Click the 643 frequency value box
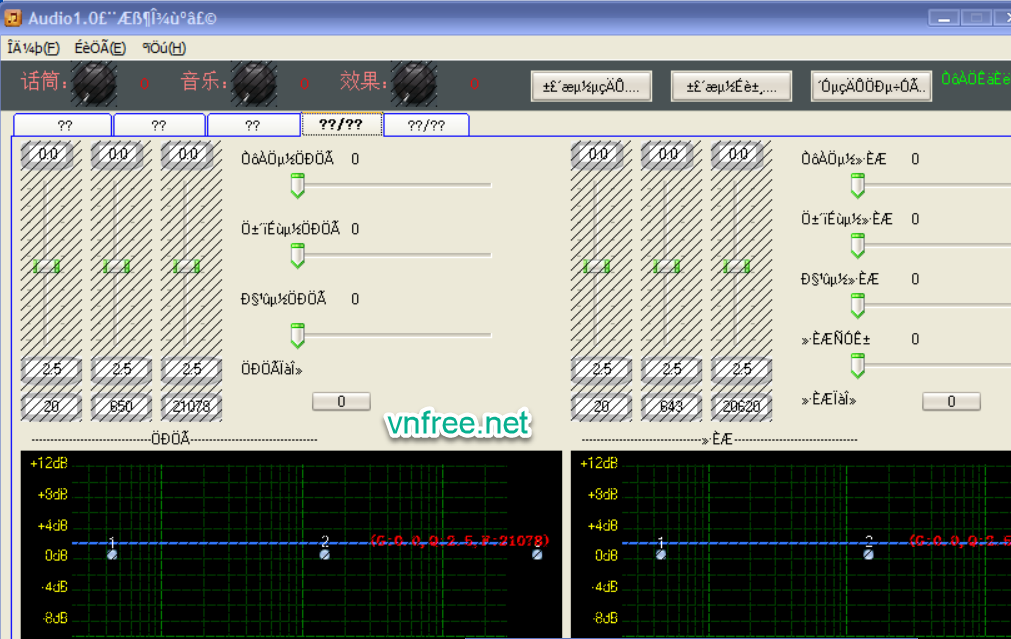The height and width of the screenshot is (639, 1011). tap(671, 407)
